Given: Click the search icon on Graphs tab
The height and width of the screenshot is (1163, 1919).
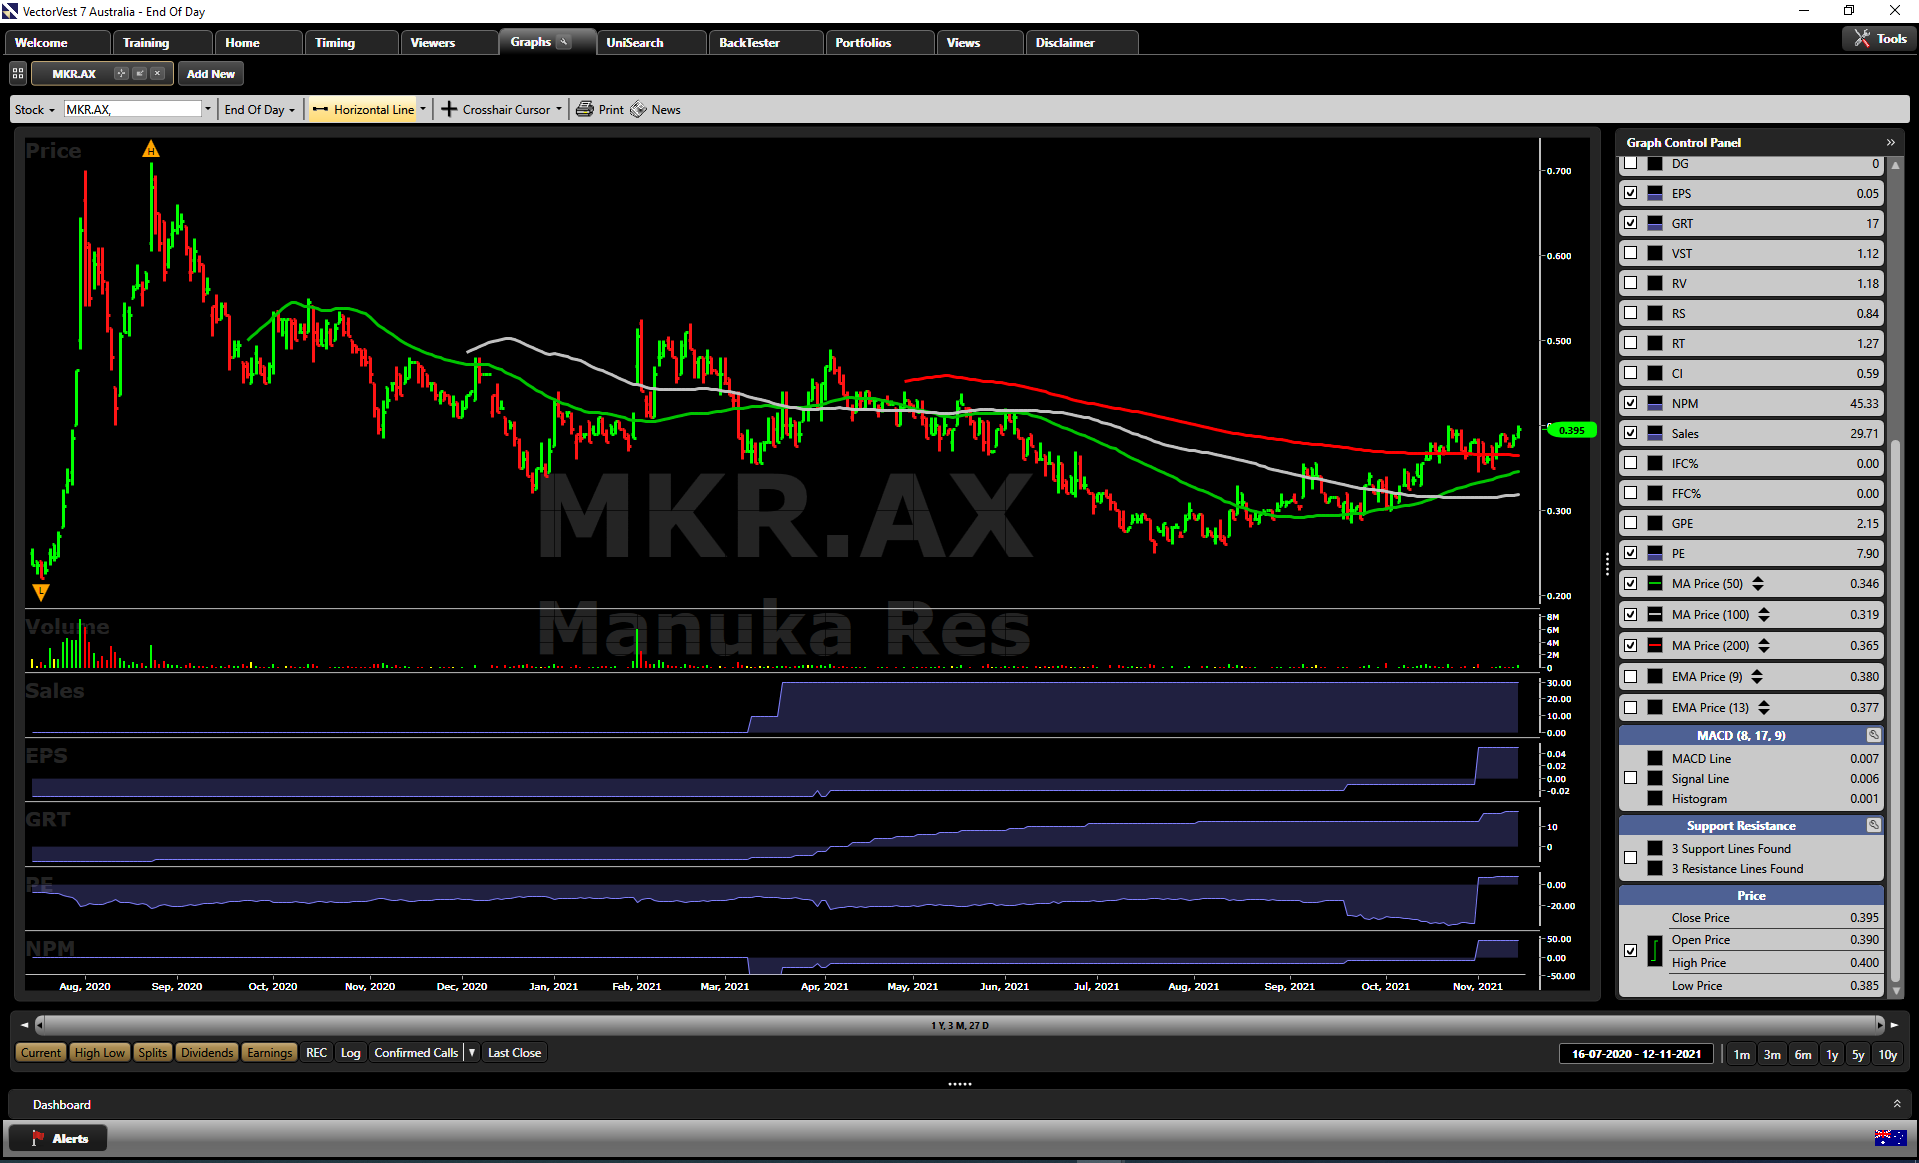Looking at the screenshot, I should tap(564, 42).
